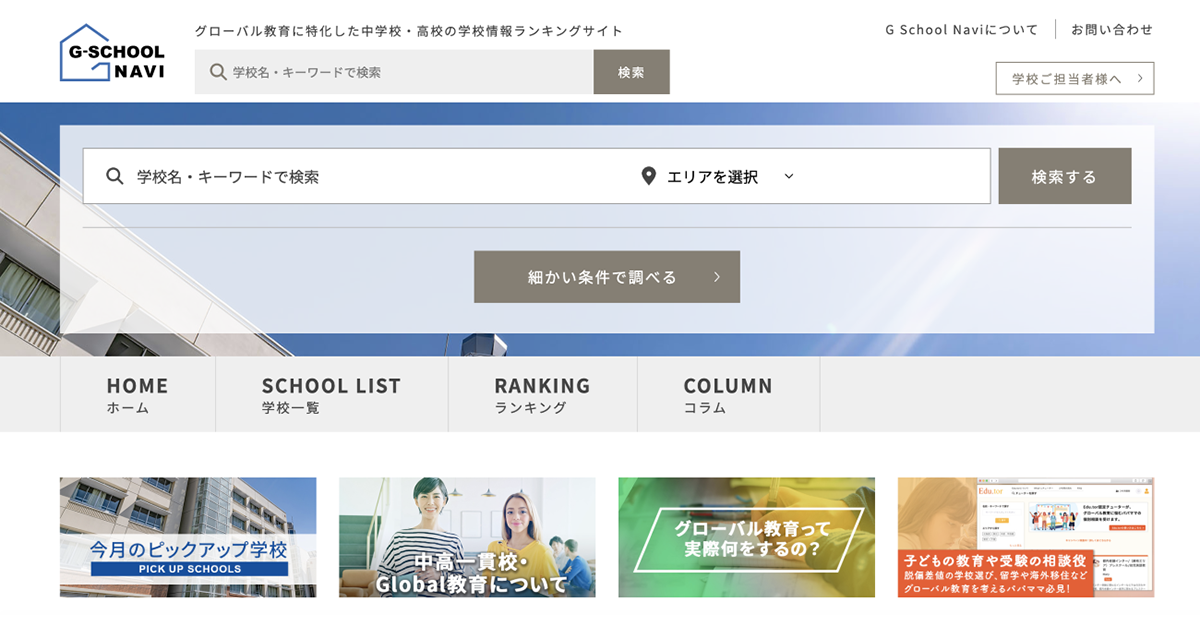Open the SCHOOL LIST 学校一覧 section
This screenshot has width=1200, height=628.
click(331, 394)
